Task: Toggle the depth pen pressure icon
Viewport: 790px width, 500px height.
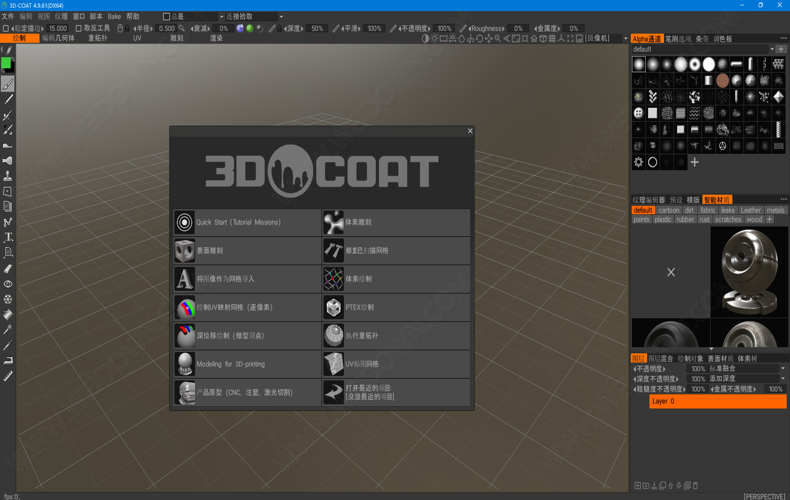Action: click(x=273, y=28)
